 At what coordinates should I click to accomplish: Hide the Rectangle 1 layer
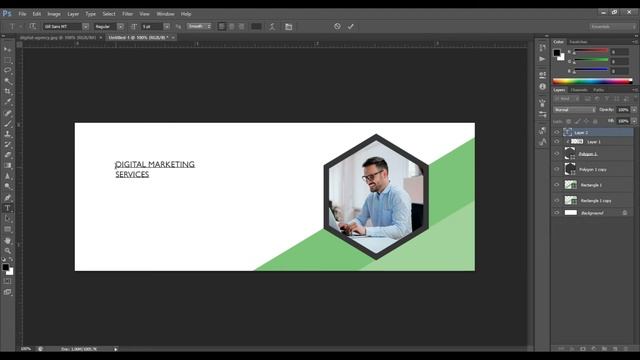pos(557,185)
